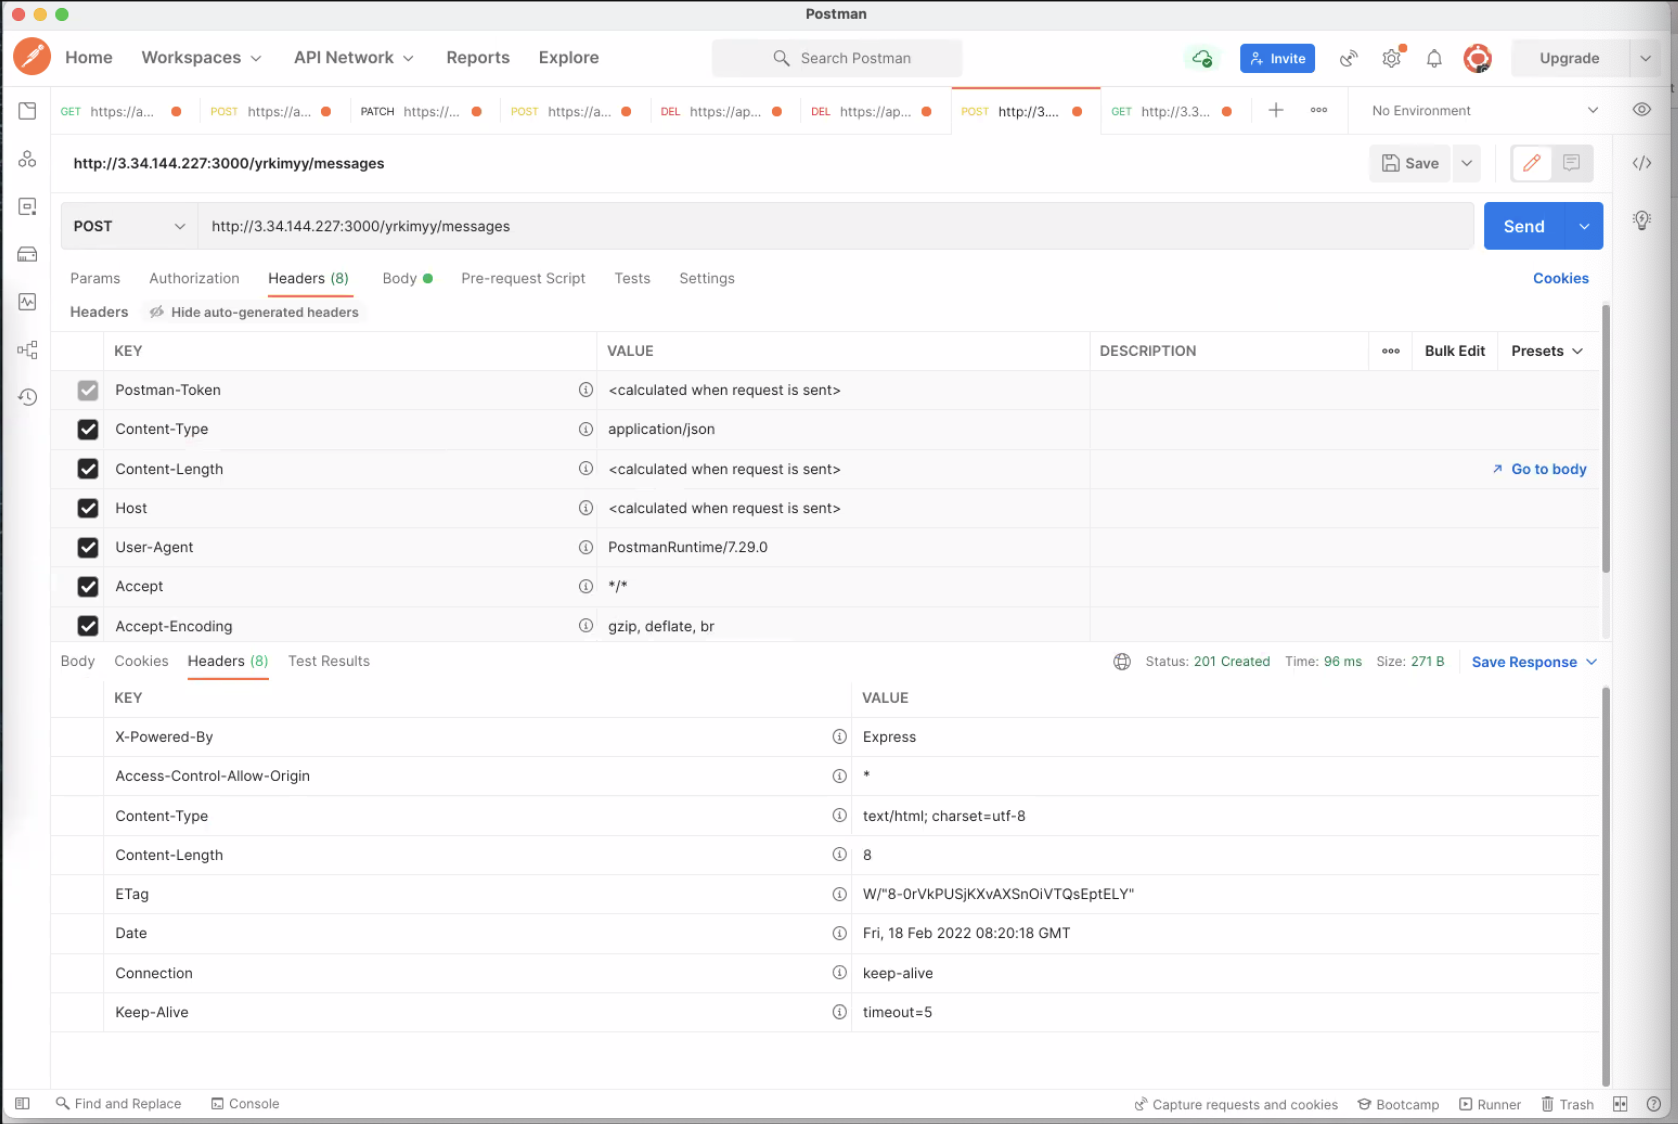This screenshot has height=1124, width=1678.
Task: Open the two-pane layout icon in status bar
Action: (1620, 1104)
